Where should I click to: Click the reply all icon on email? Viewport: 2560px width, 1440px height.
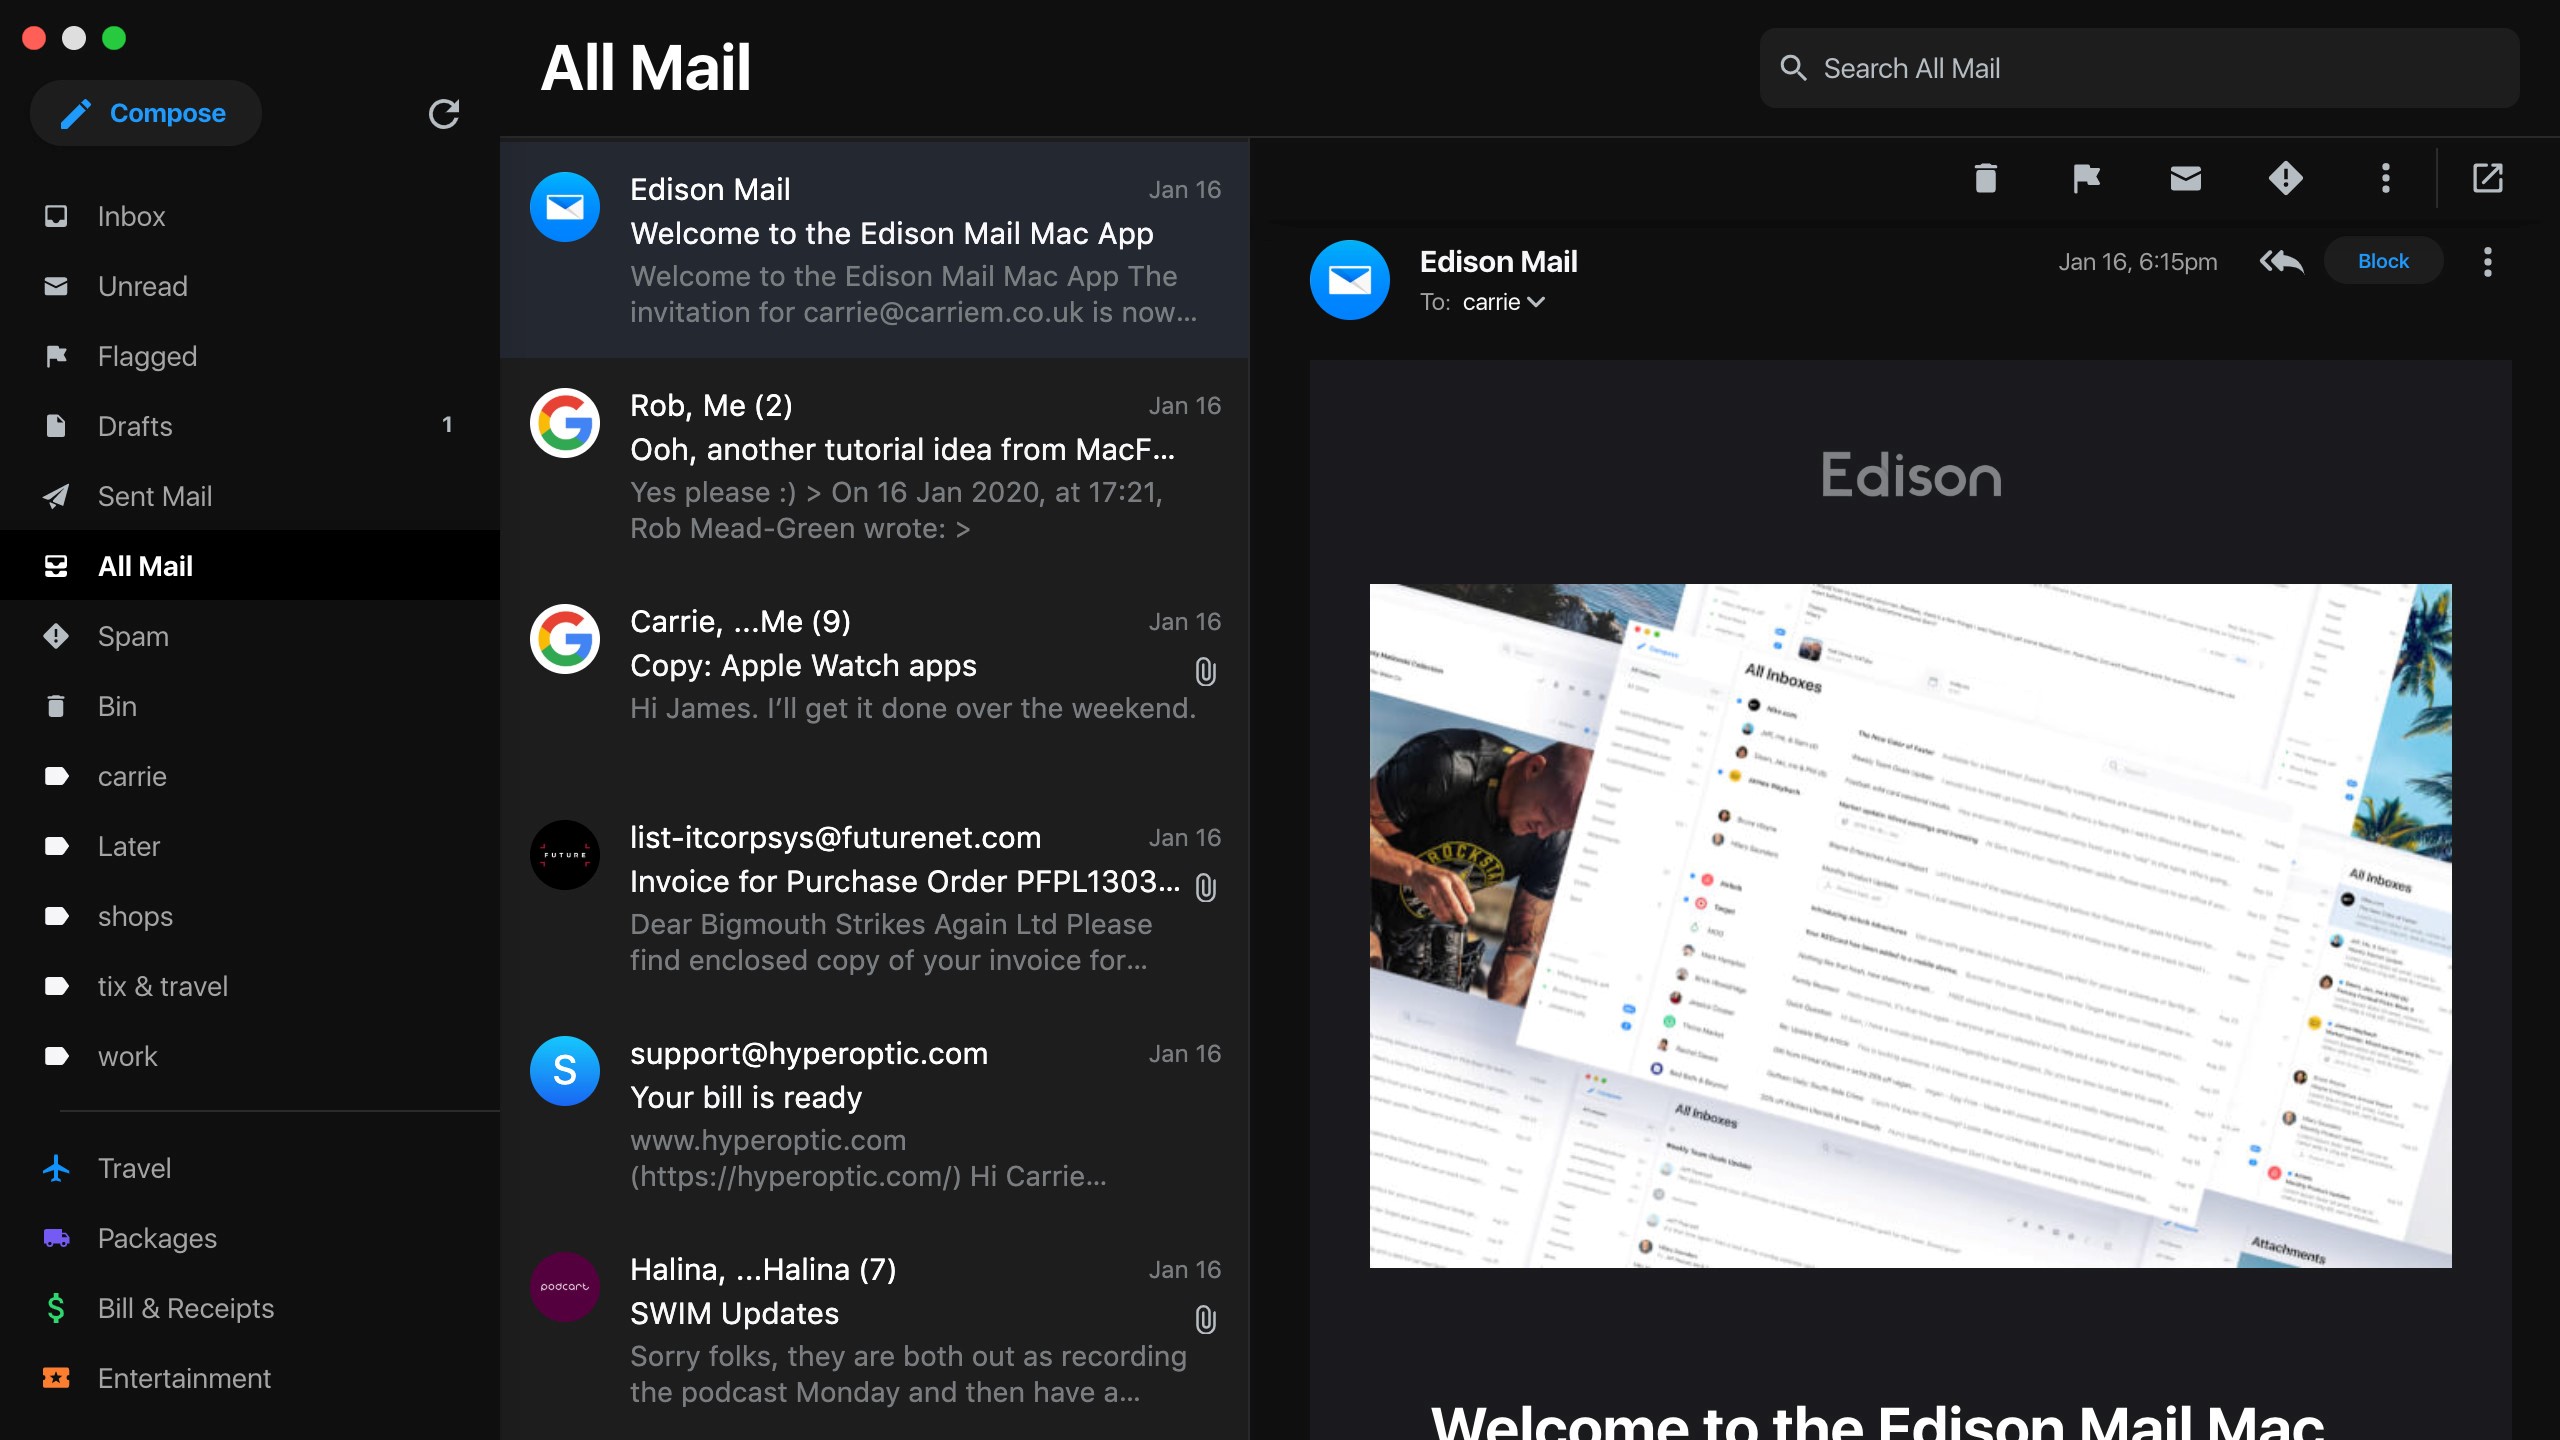[x=2280, y=260]
